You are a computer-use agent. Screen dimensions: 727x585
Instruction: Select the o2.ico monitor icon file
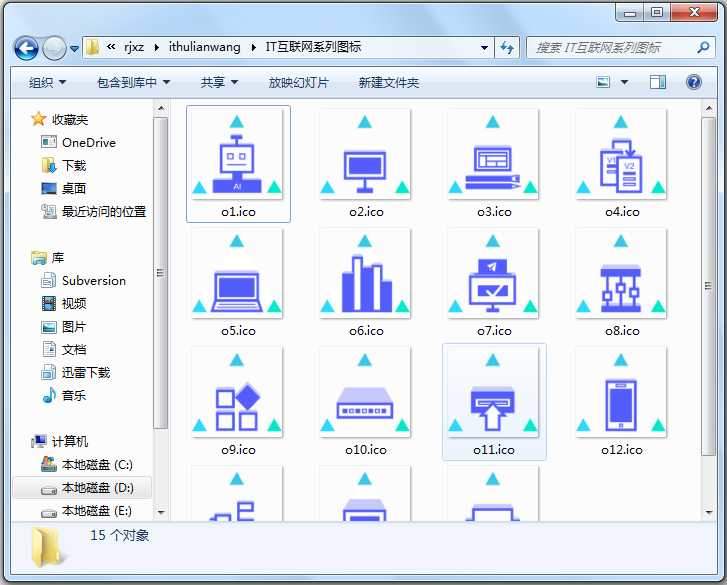click(x=366, y=163)
